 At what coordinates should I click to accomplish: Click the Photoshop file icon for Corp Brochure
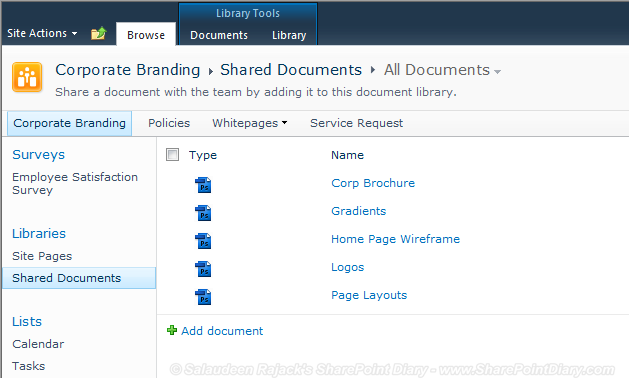coord(203,185)
